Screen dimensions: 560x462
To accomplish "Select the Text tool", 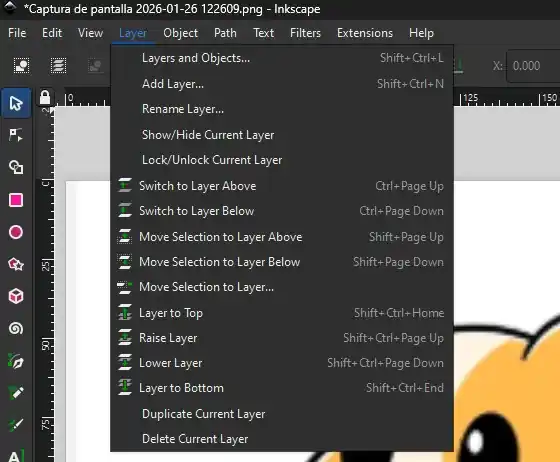I will (16, 456).
